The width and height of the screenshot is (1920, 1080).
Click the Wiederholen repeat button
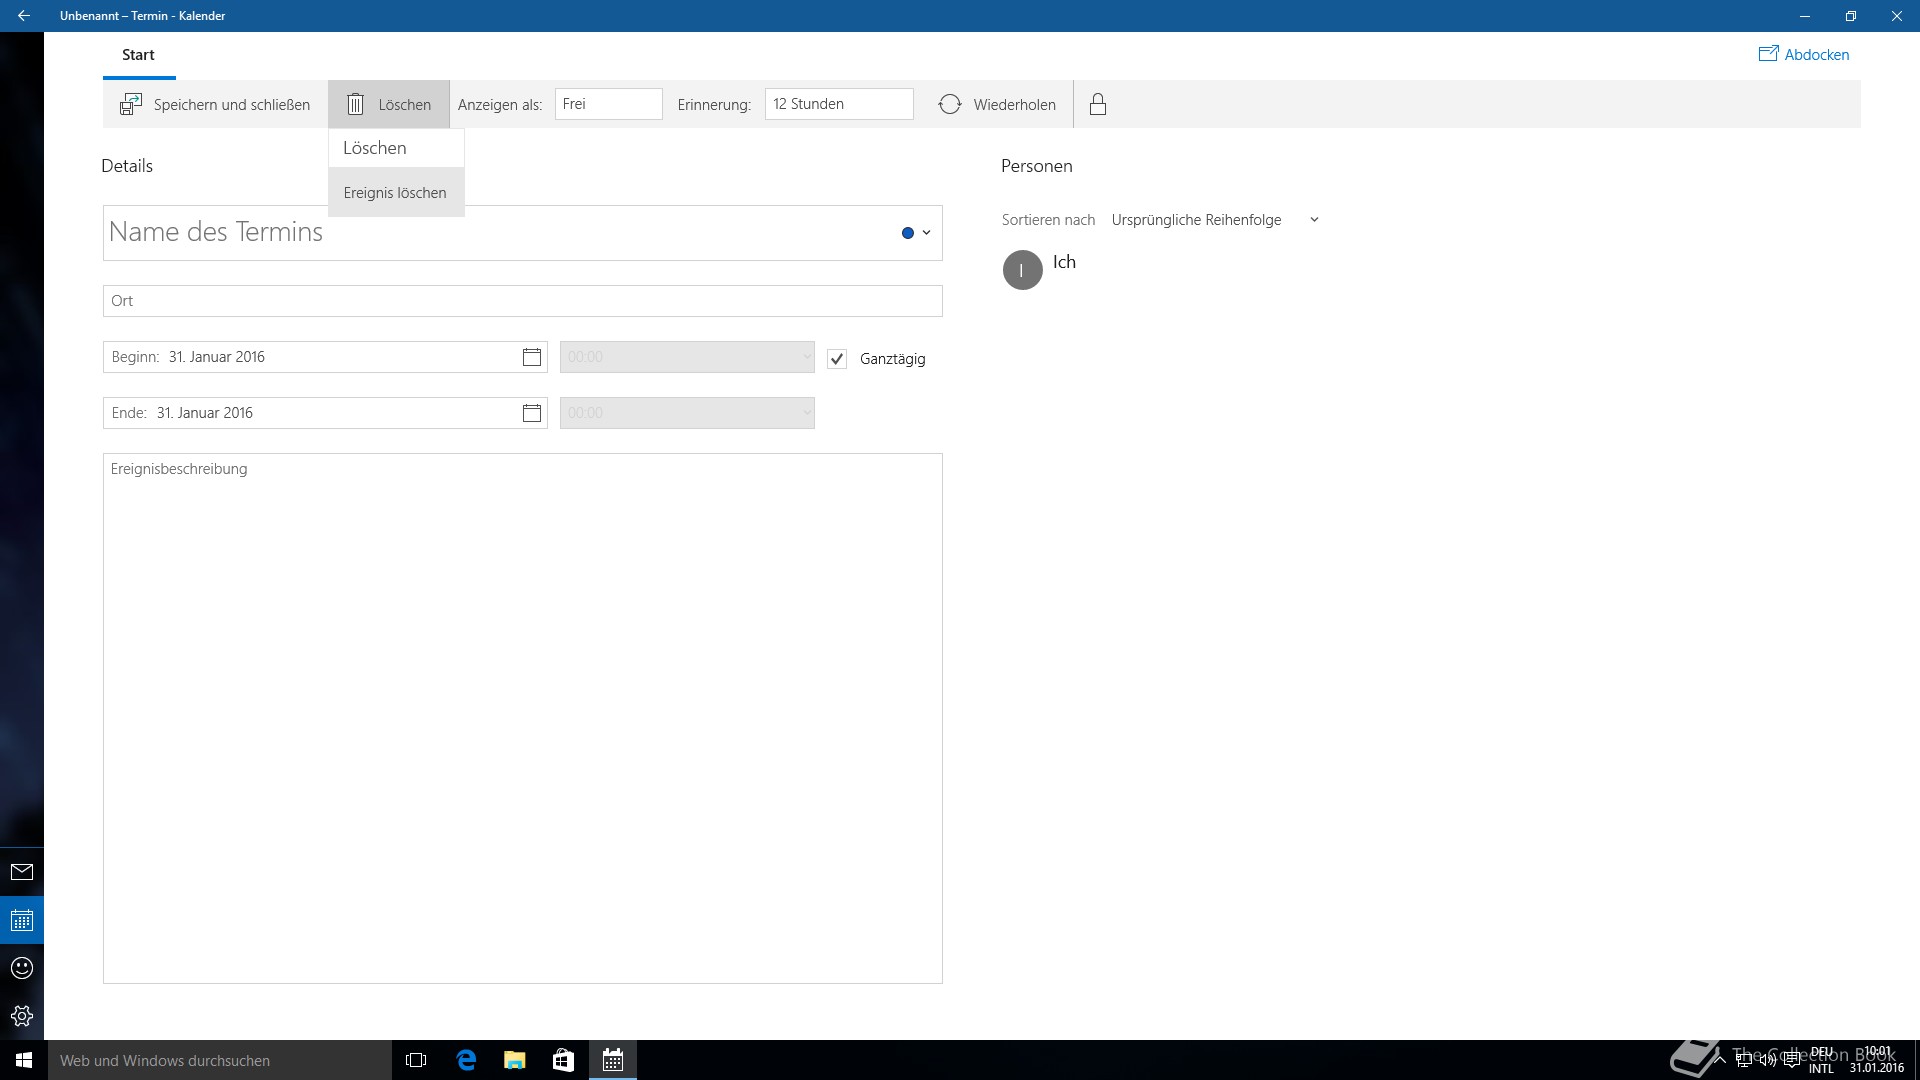(x=997, y=104)
